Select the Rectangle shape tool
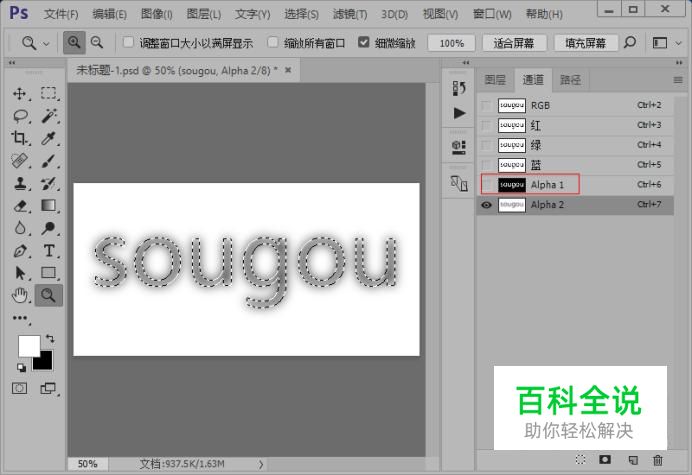This screenshot has height=475, width=692. point(49,273)
